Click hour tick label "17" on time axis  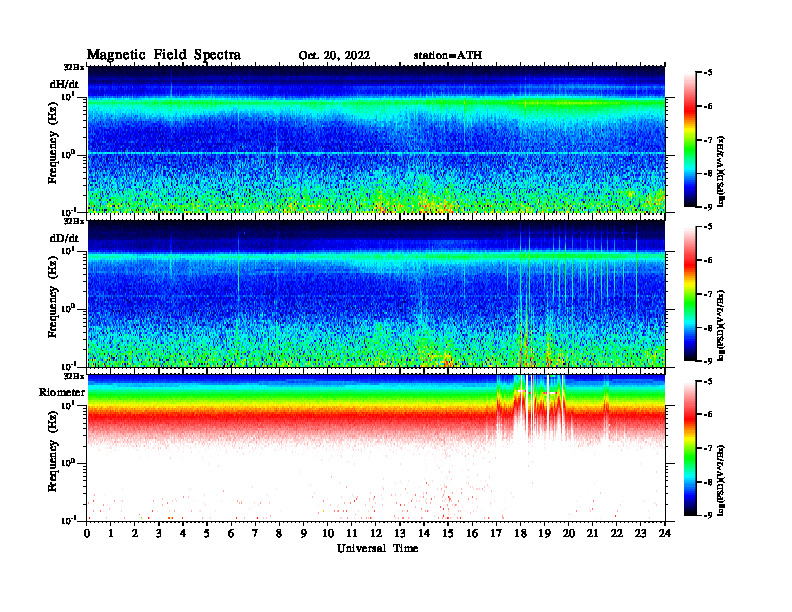496,534
